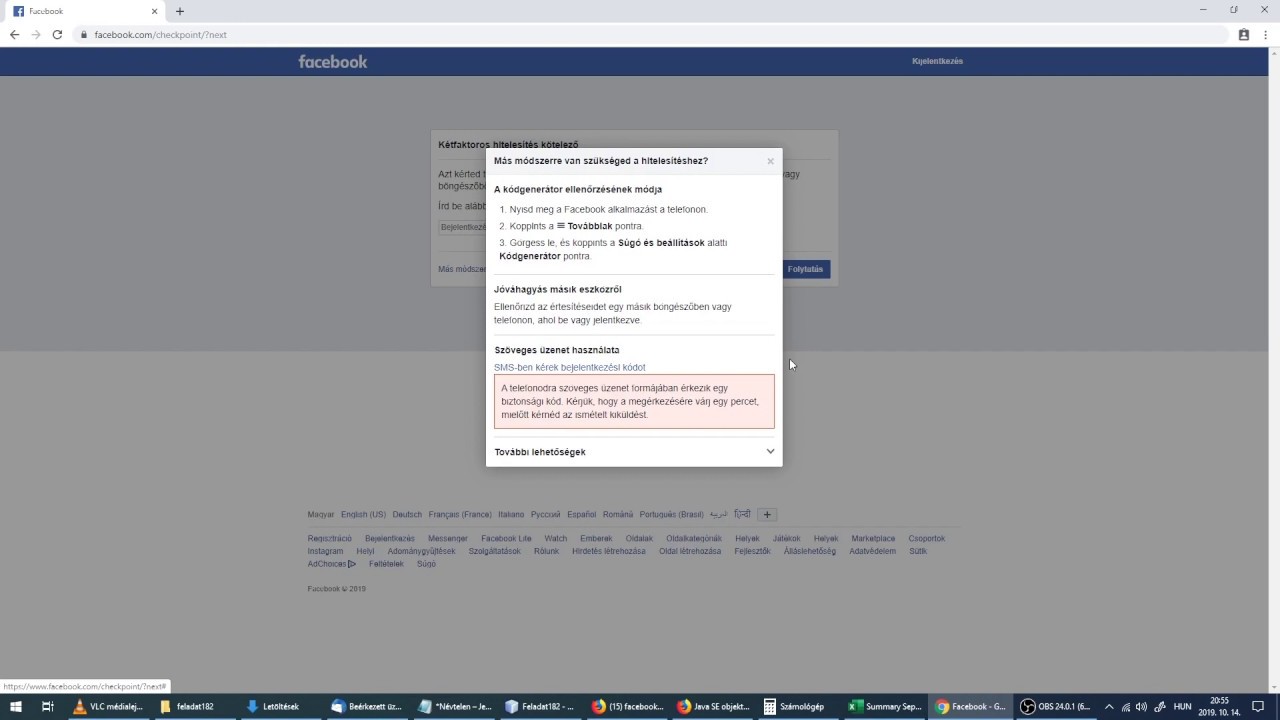Image resolution: width=1280 pixels, height=720 pixels.
Task: Open Névtelen Notepad taskbar item
Action: (453, 706)
